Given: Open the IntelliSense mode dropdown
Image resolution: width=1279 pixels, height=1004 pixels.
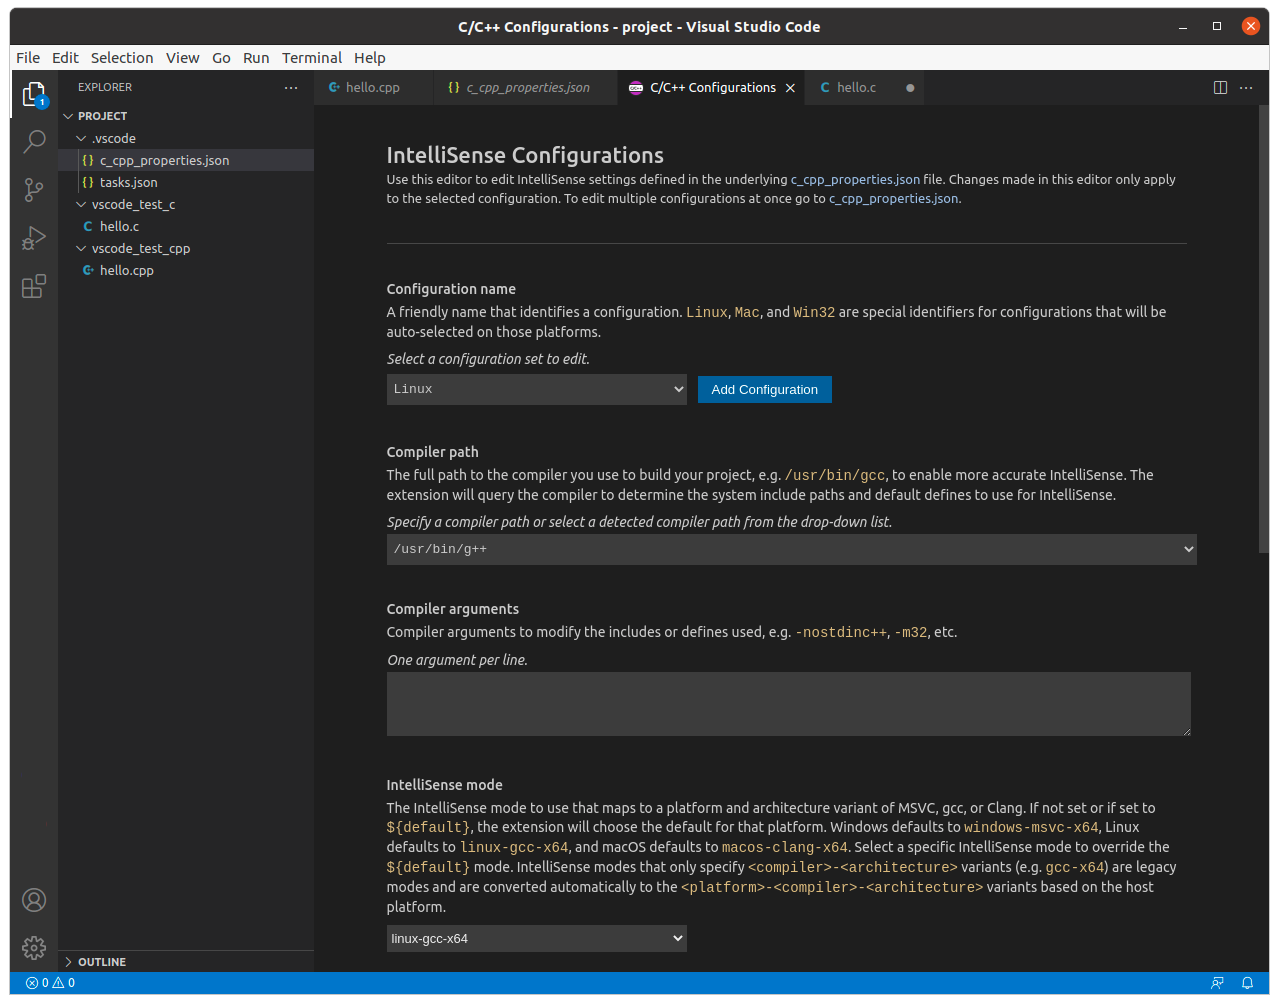Looking at the screenshot, I should (x=537, y=938).
